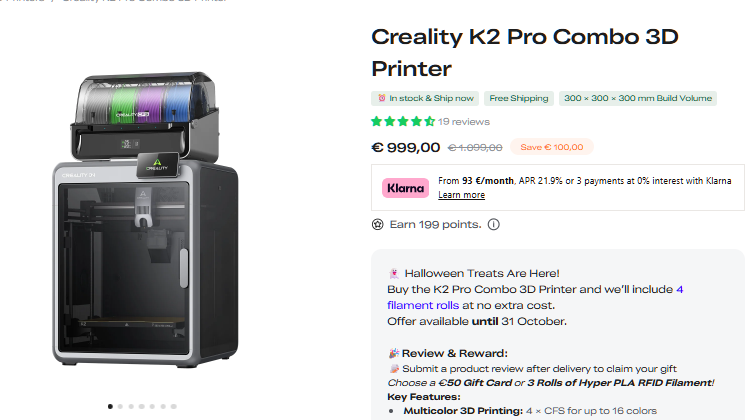750x420 pixels.
Task: Click the crossed-out € 1.099,00 original price
Action: click(x=474, y=148)
